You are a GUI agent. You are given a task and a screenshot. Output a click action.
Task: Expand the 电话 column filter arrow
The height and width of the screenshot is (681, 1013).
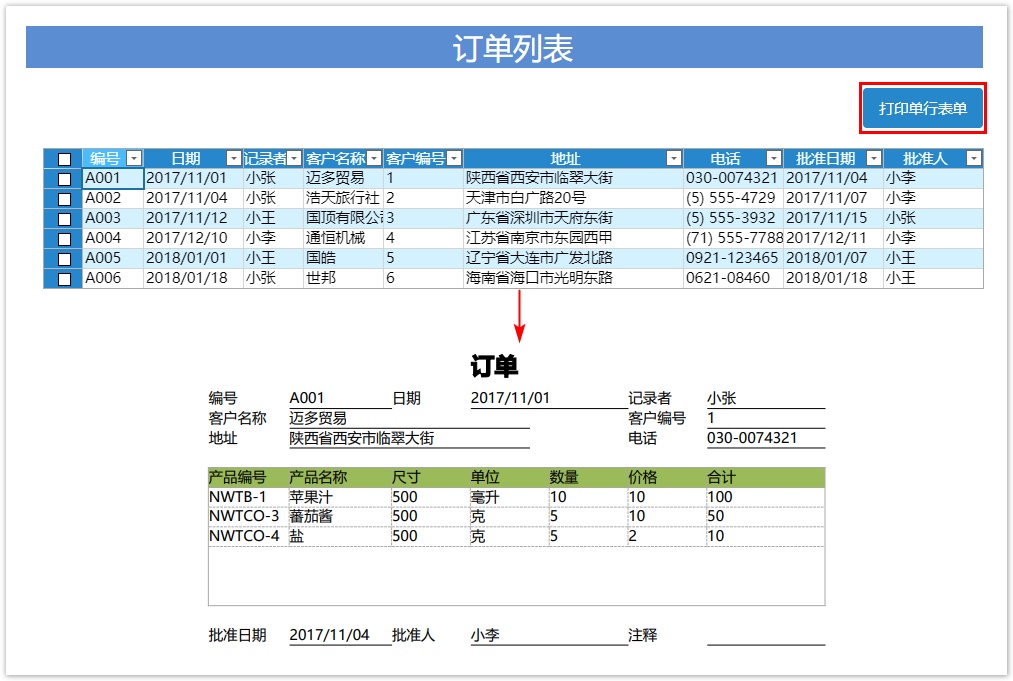pos(774,158)
